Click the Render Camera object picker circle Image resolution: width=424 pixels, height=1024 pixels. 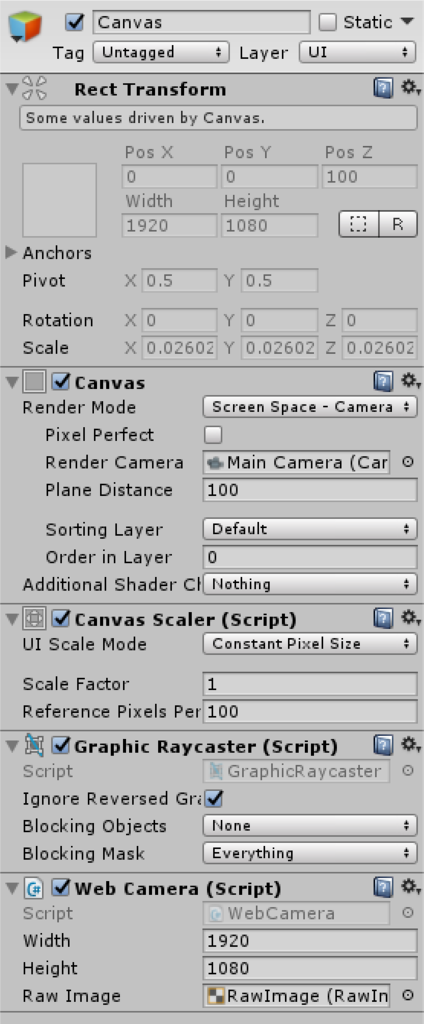[408, 462]
